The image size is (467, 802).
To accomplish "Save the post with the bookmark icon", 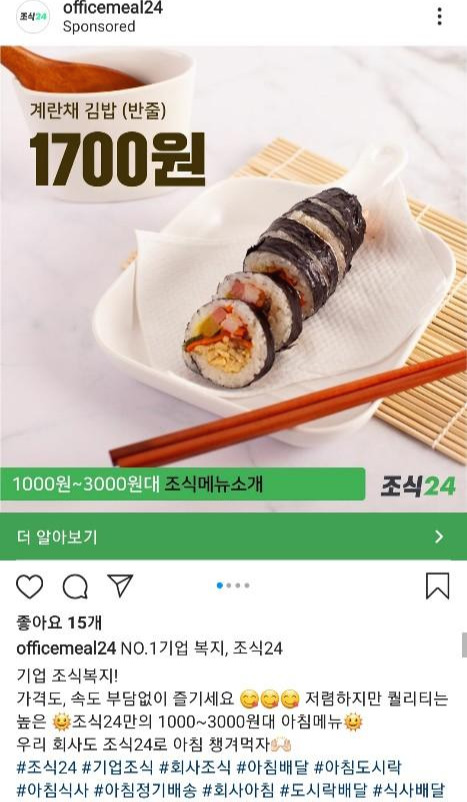I will (x=438, y=586).
